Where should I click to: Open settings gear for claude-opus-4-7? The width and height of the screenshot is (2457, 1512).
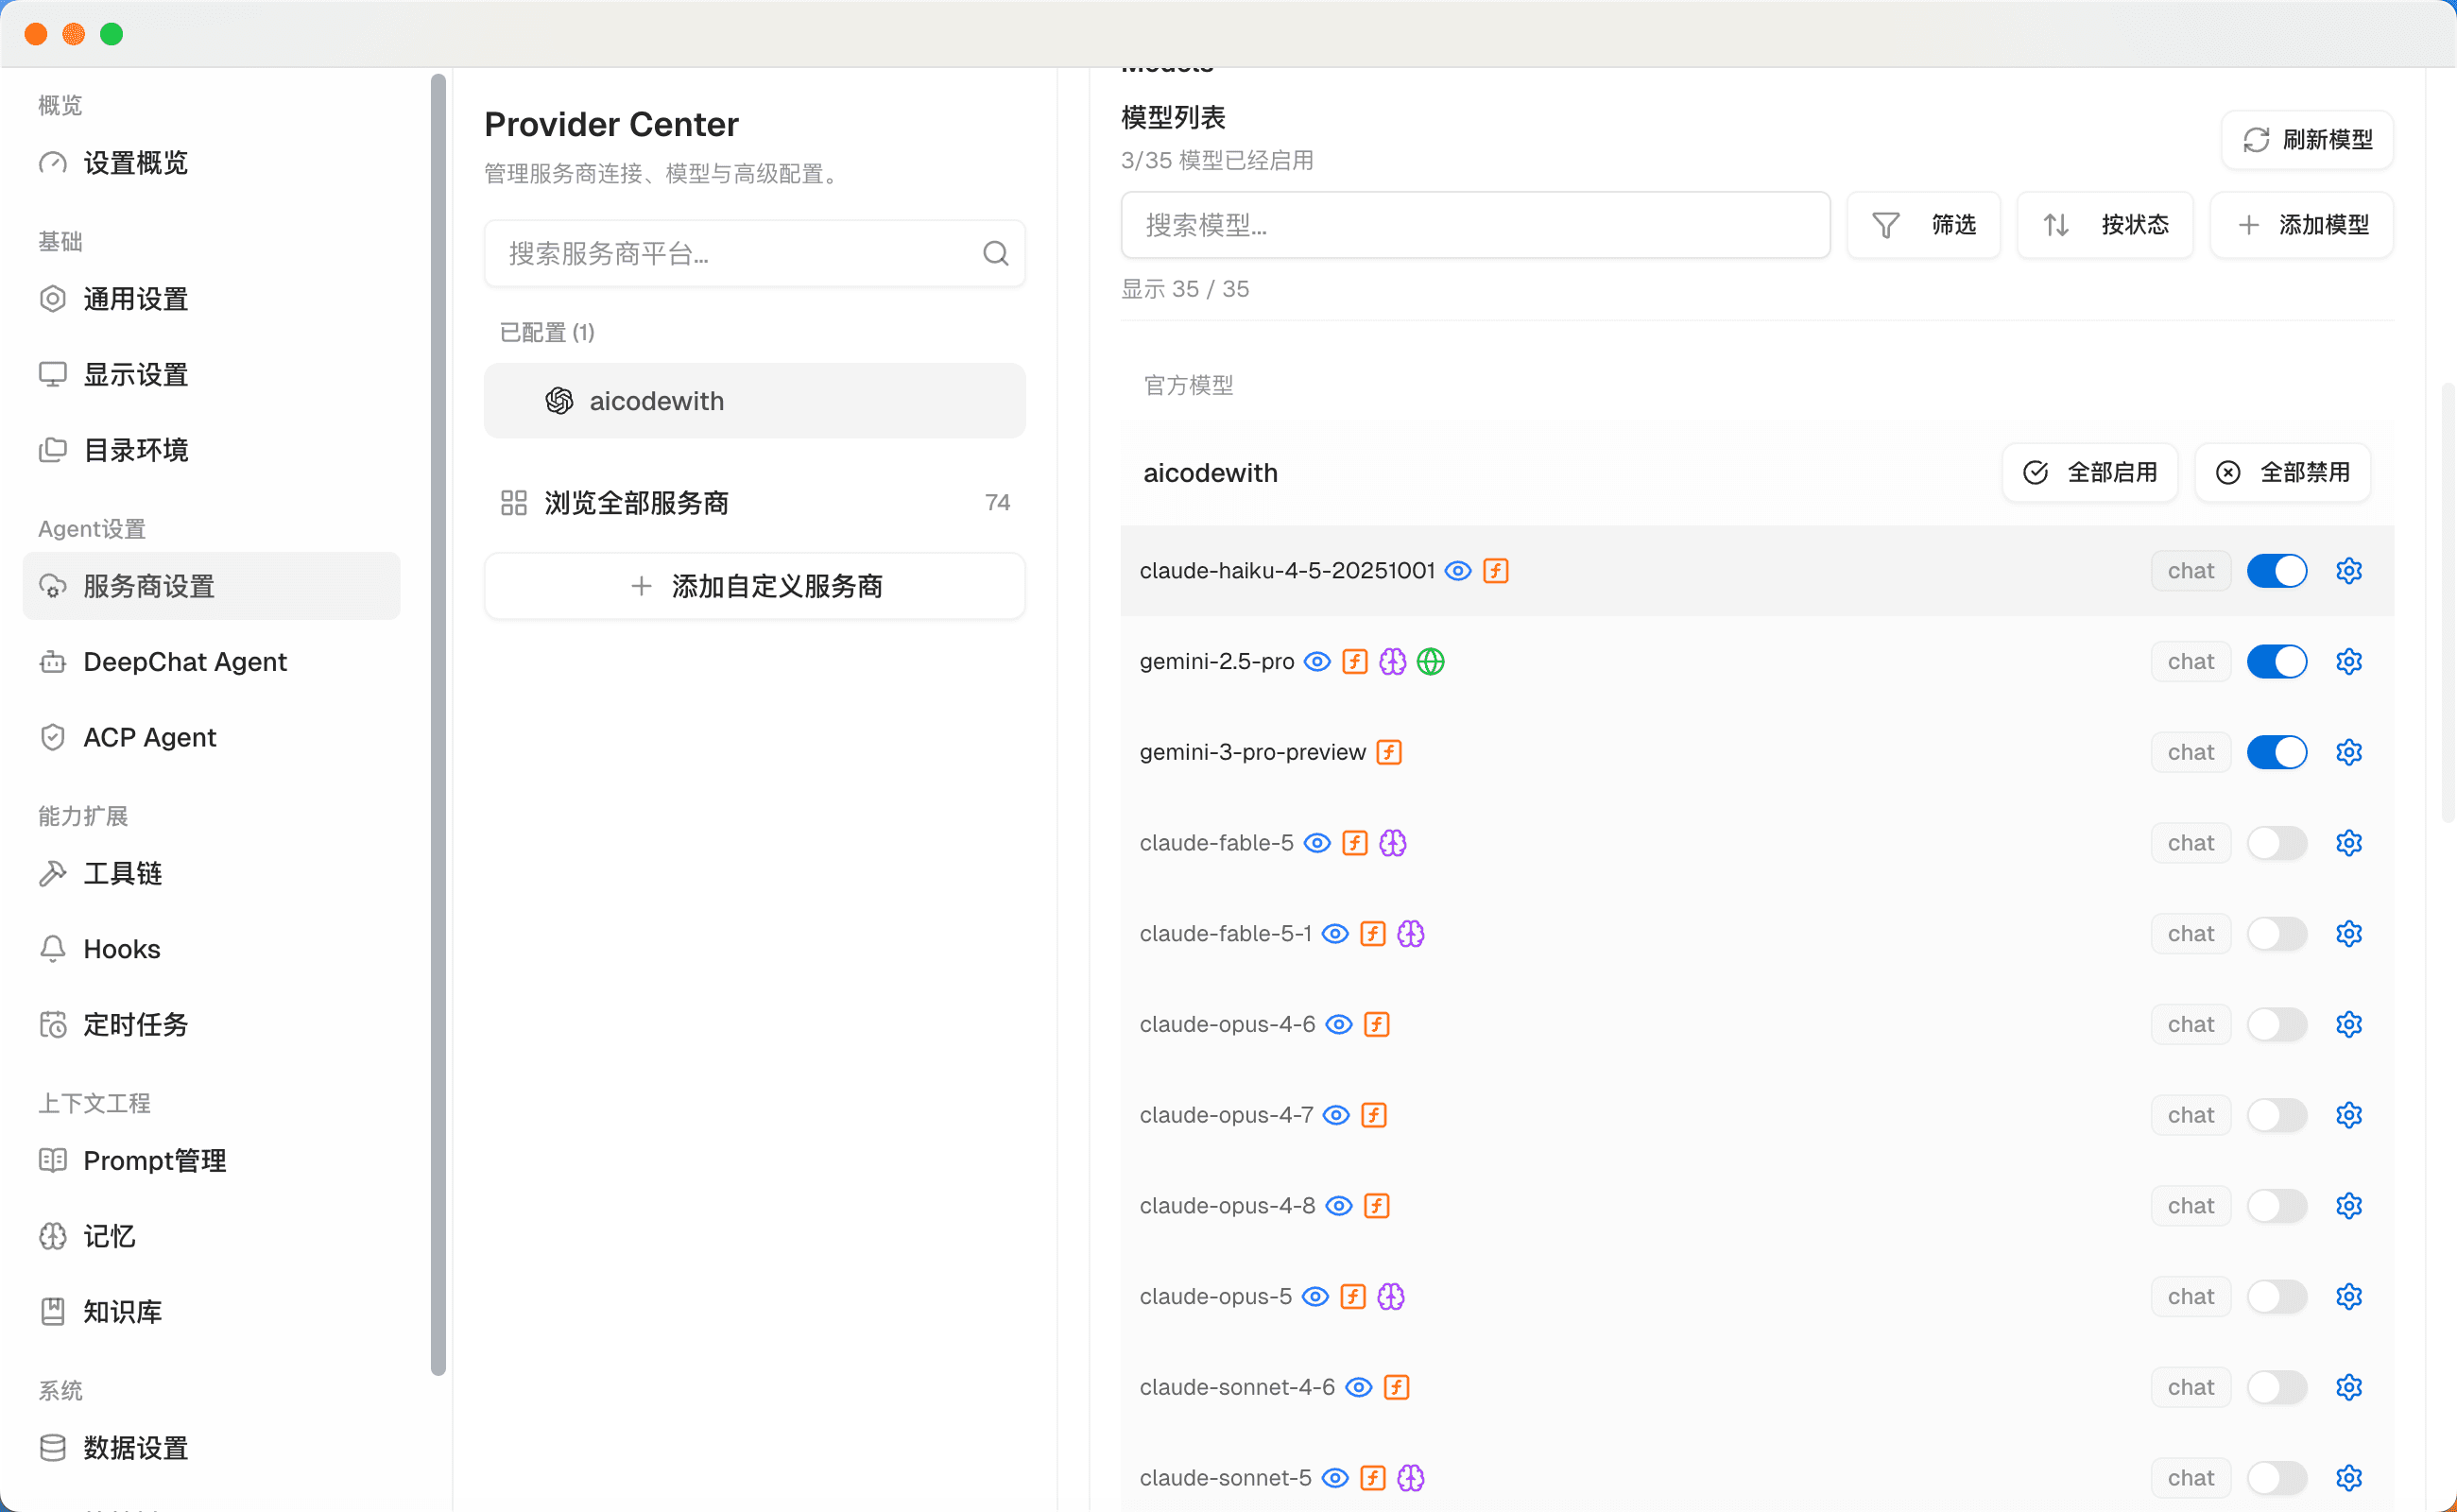point(2348,1115)
